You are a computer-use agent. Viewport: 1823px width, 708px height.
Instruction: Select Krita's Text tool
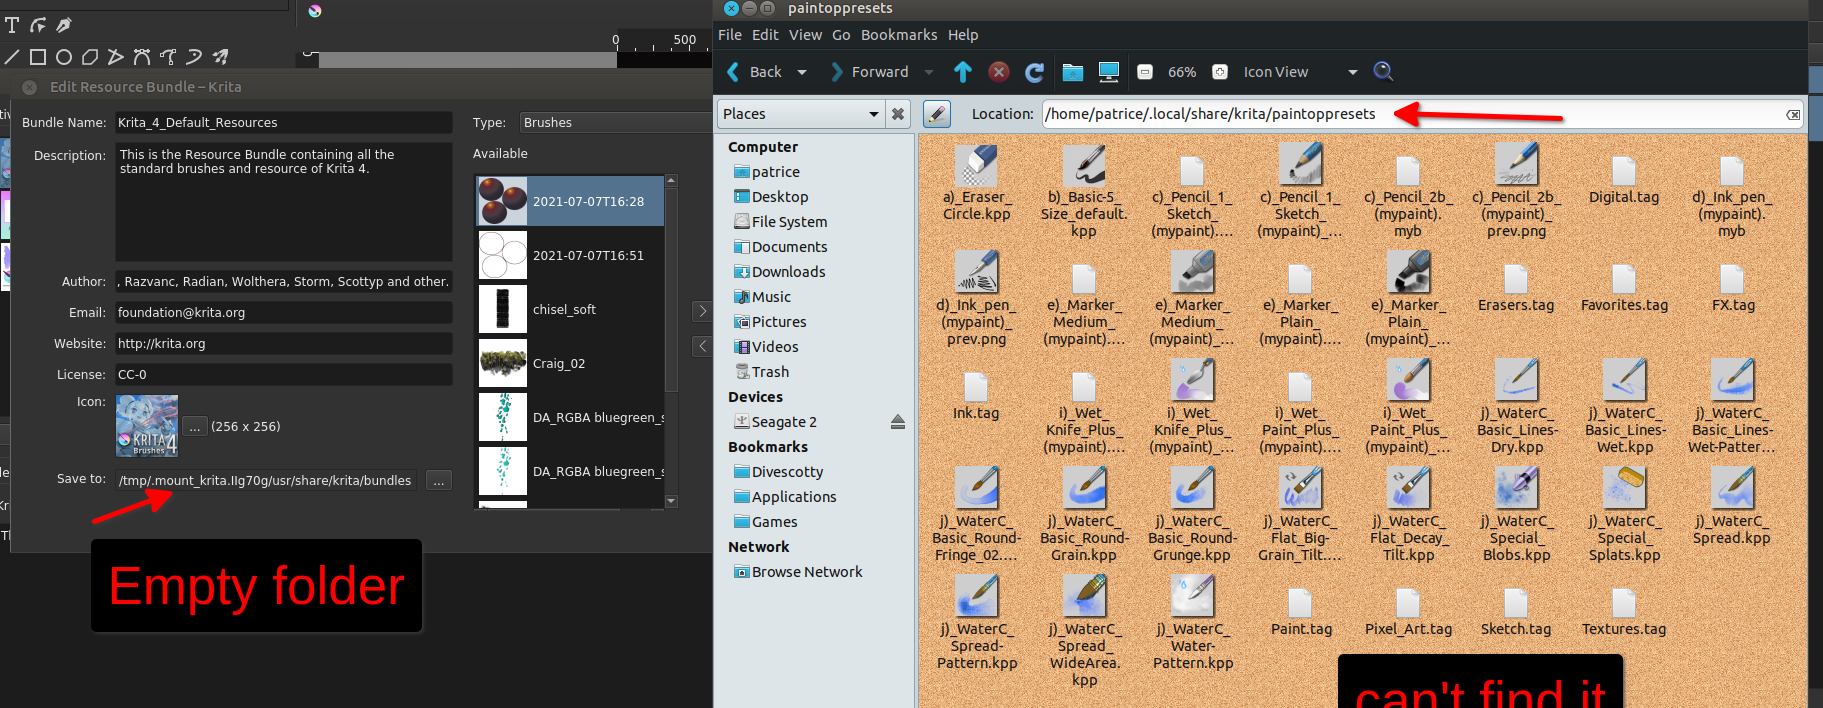coord(12,25)
